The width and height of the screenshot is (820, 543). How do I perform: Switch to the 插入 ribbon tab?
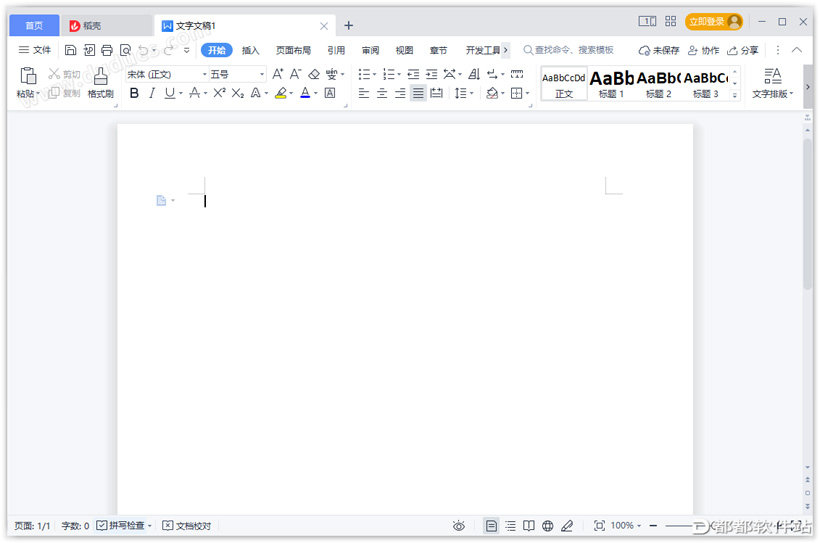[250, 50]
